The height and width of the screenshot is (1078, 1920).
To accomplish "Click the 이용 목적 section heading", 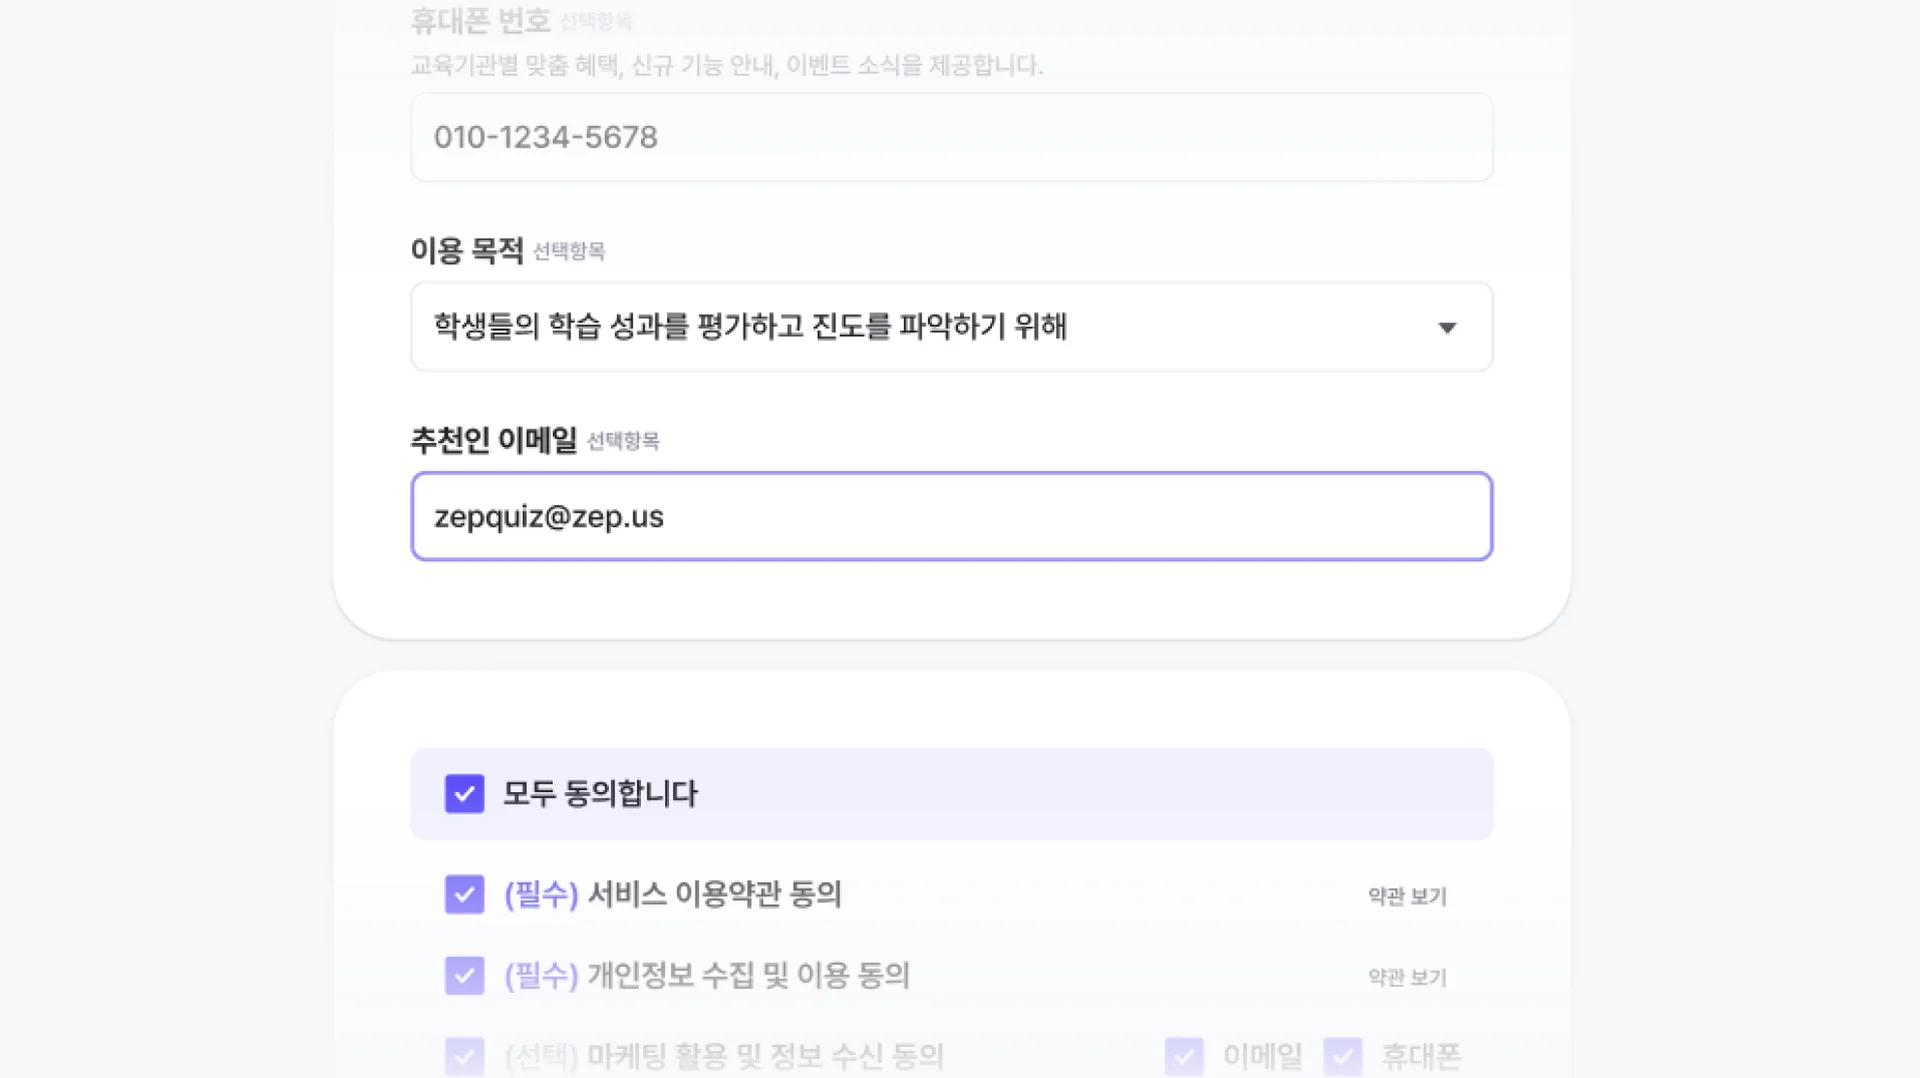I will (x=466, y=252).
